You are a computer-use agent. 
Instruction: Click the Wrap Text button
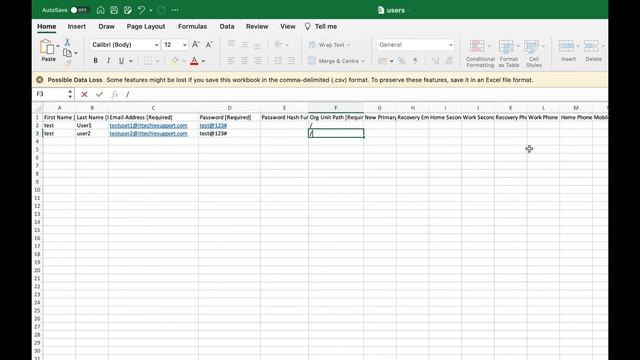[329, 44]
